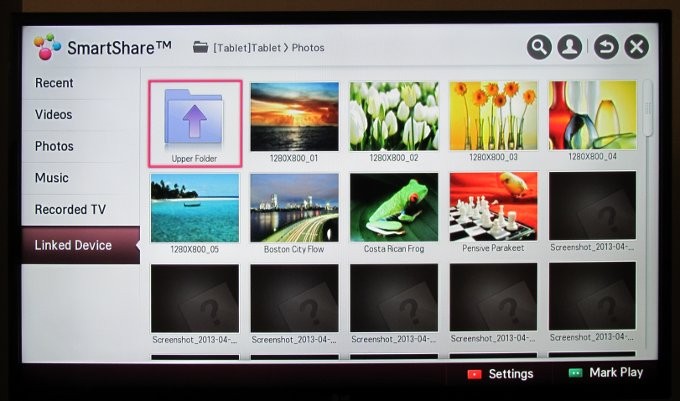Choose Music in the sidebar
Image resolution: width=680 pixels, height=401 pixels.
81,178
